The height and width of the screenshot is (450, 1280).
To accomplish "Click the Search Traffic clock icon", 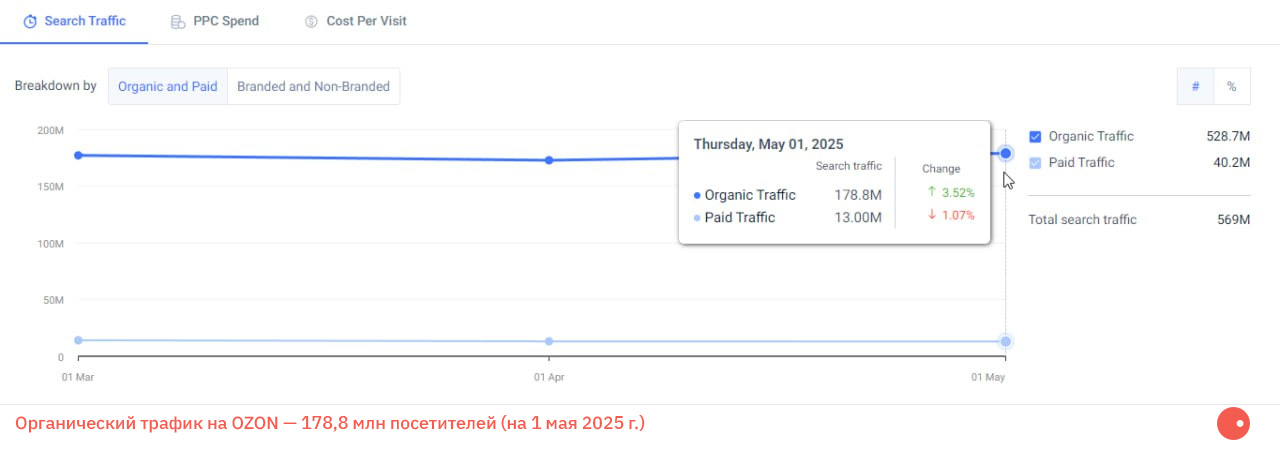I will click(30, 22).
